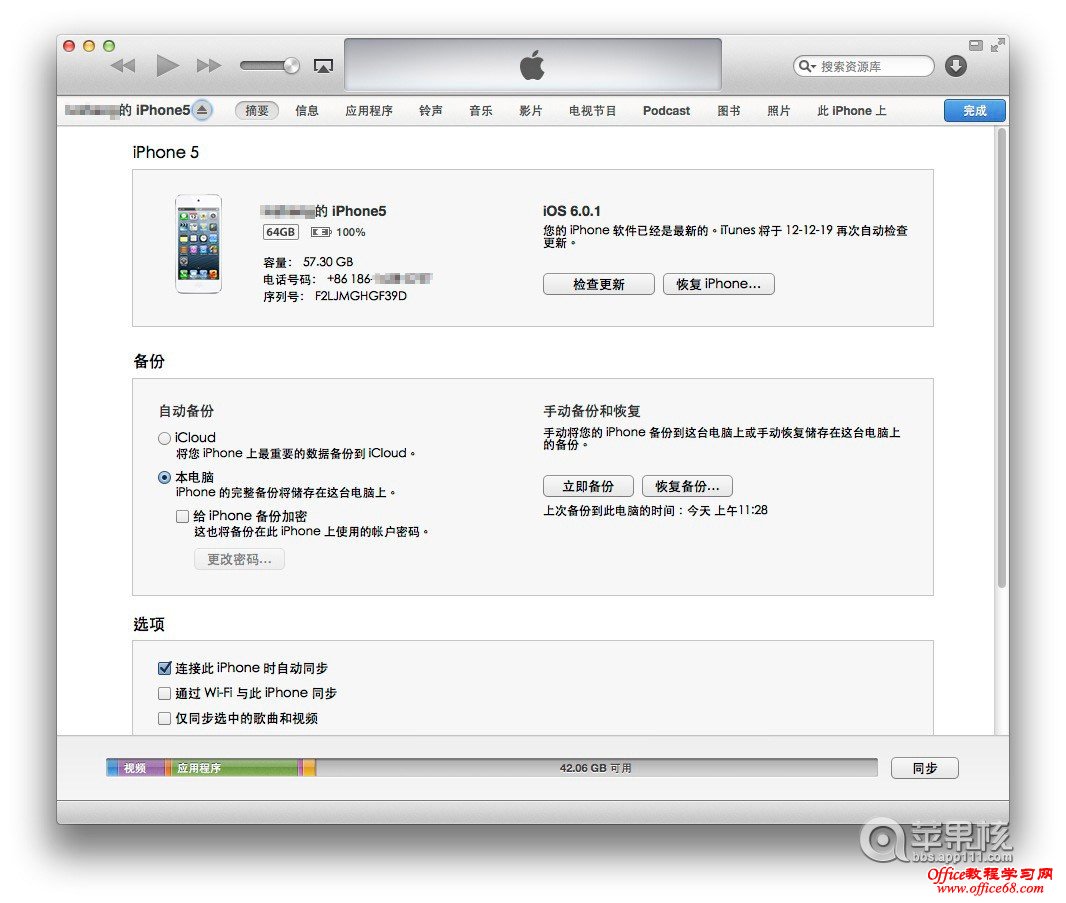Open AirPlay via its icon
The height and width of the screenshot is (903, 1066).
tap(323, 64)
